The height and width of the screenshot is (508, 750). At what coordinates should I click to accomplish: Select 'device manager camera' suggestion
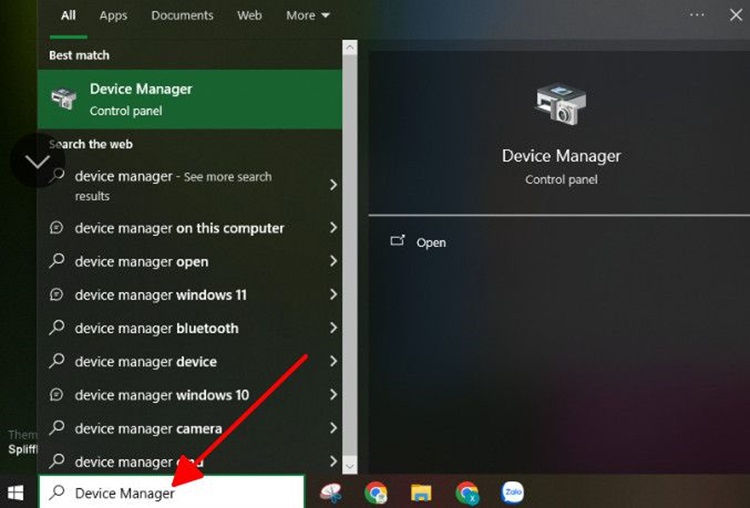pos(189,429)
